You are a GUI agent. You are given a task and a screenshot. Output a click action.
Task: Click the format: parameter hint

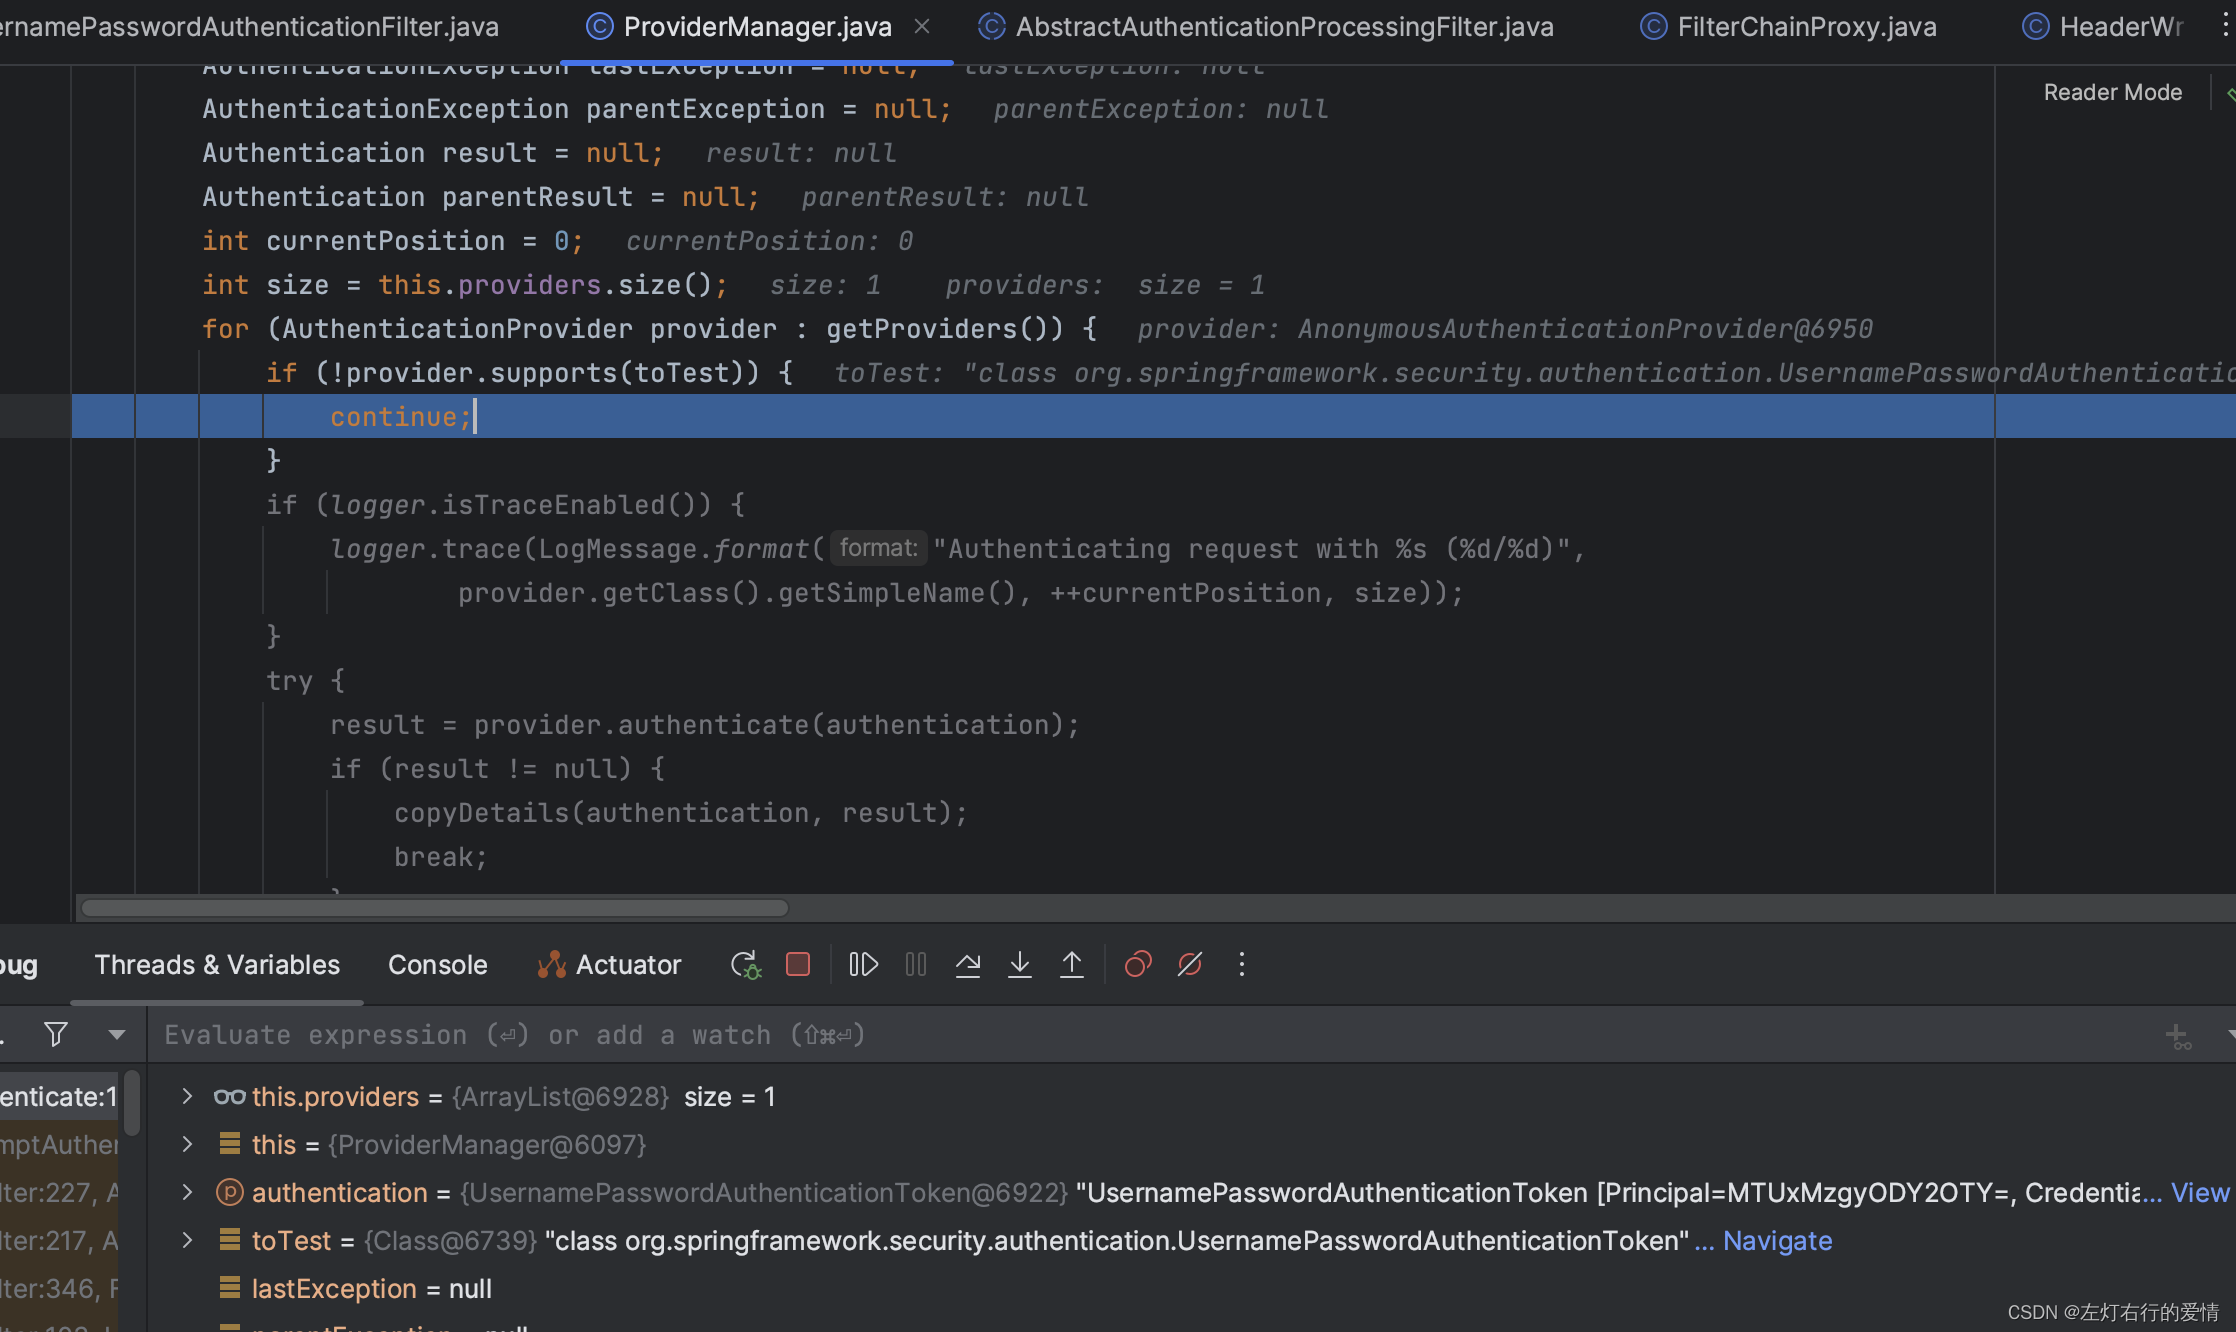(878, 548)
